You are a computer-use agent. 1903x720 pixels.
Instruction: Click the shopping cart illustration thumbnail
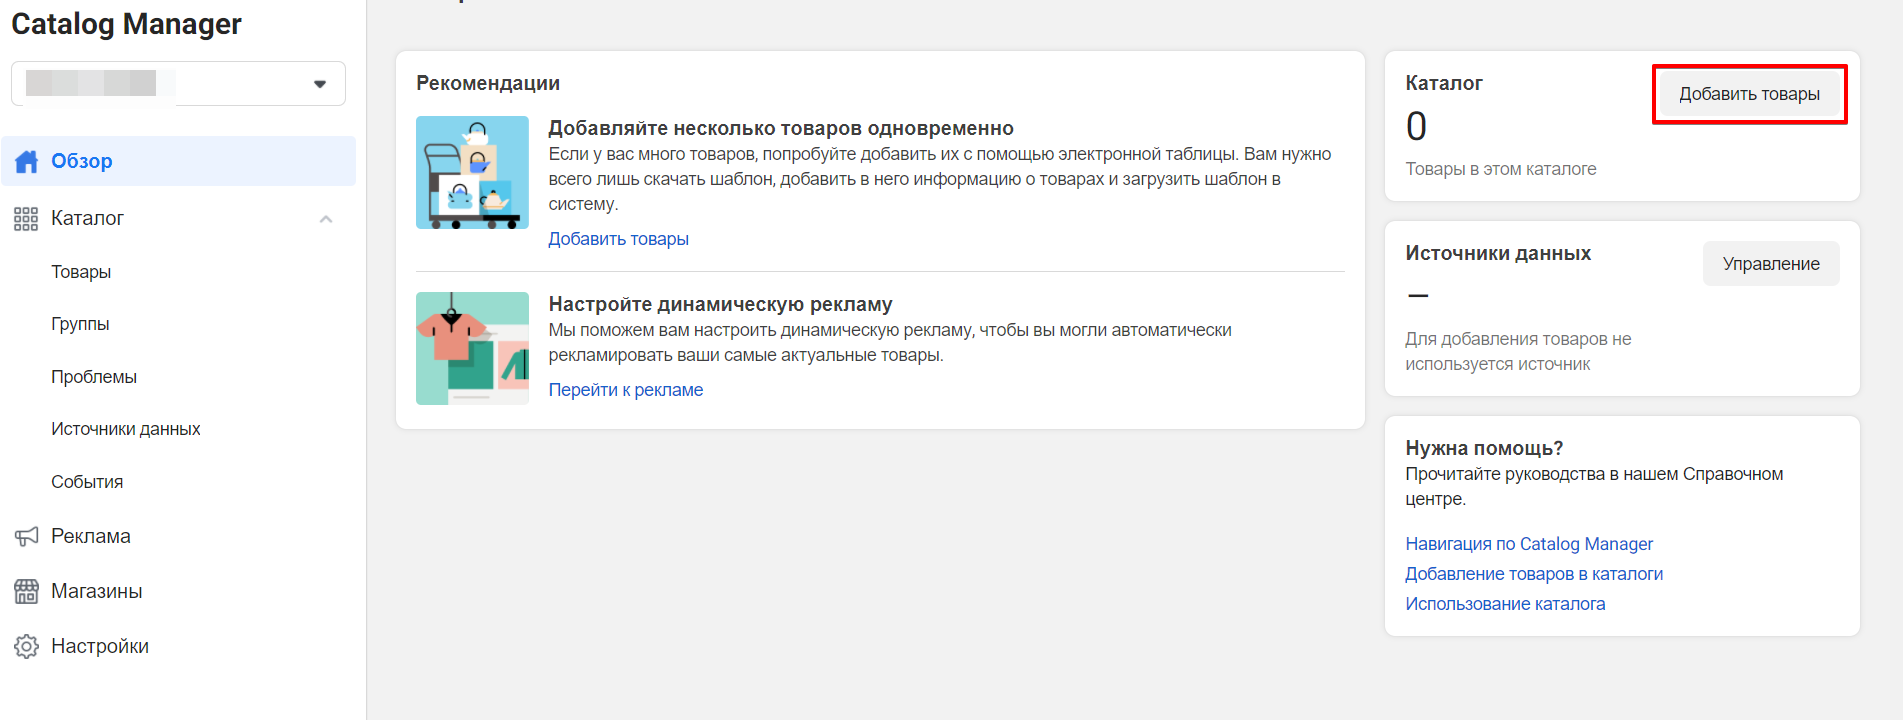pos(472,172)
